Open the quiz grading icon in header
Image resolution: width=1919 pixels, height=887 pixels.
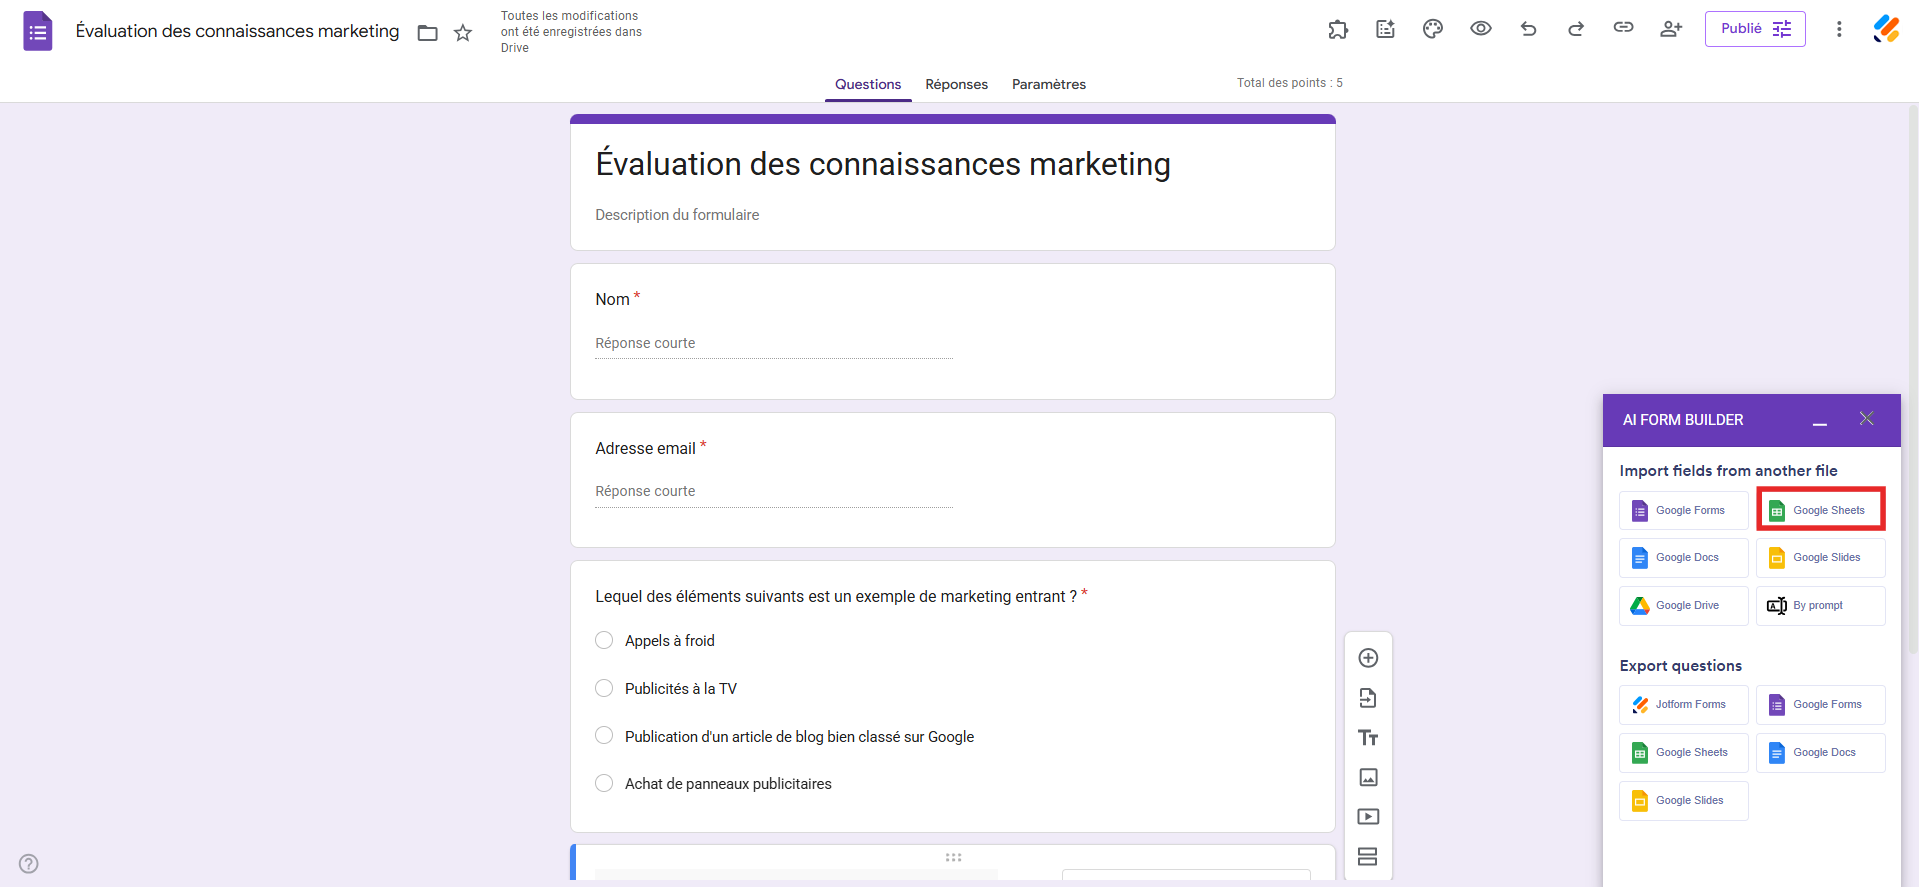click(1385, 29)
